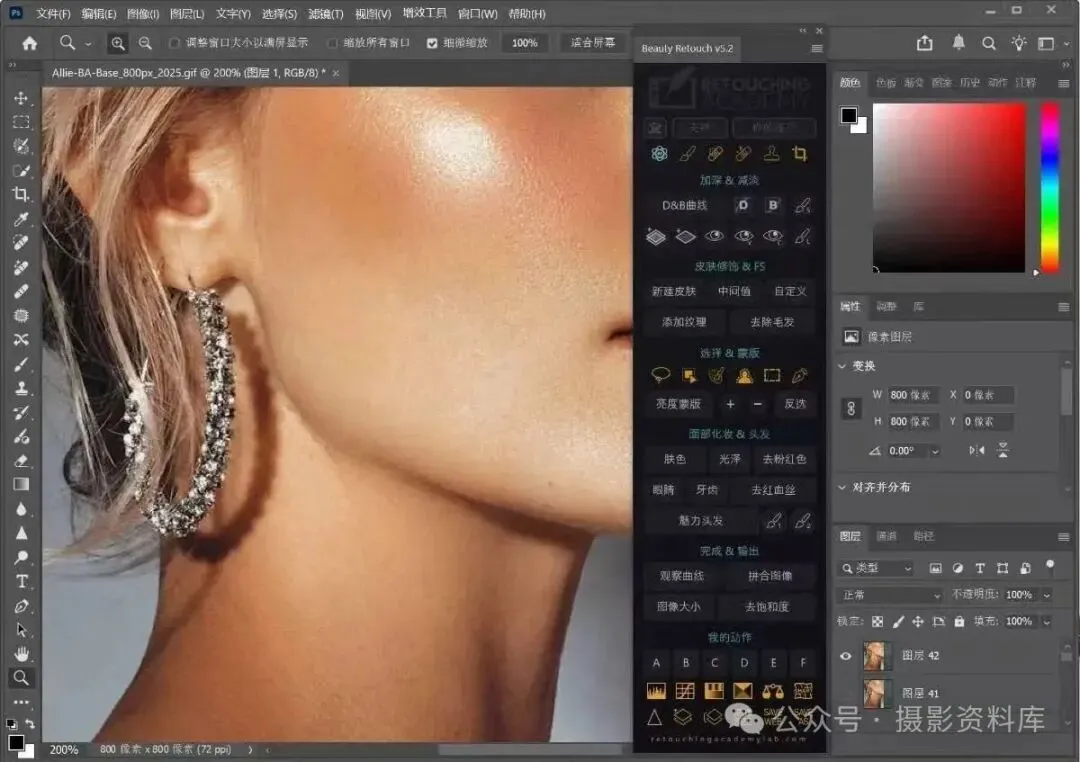
Task: Toggle the lock position icon in Layers
Action: tap(917, 621)
